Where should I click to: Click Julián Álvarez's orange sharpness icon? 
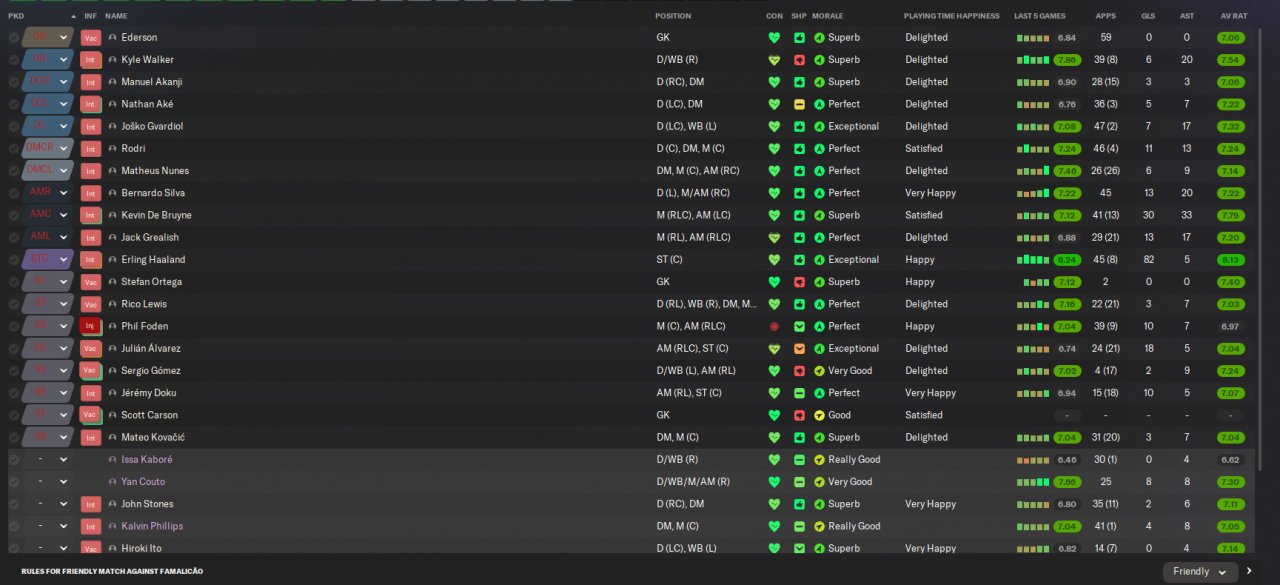[799, 349]
